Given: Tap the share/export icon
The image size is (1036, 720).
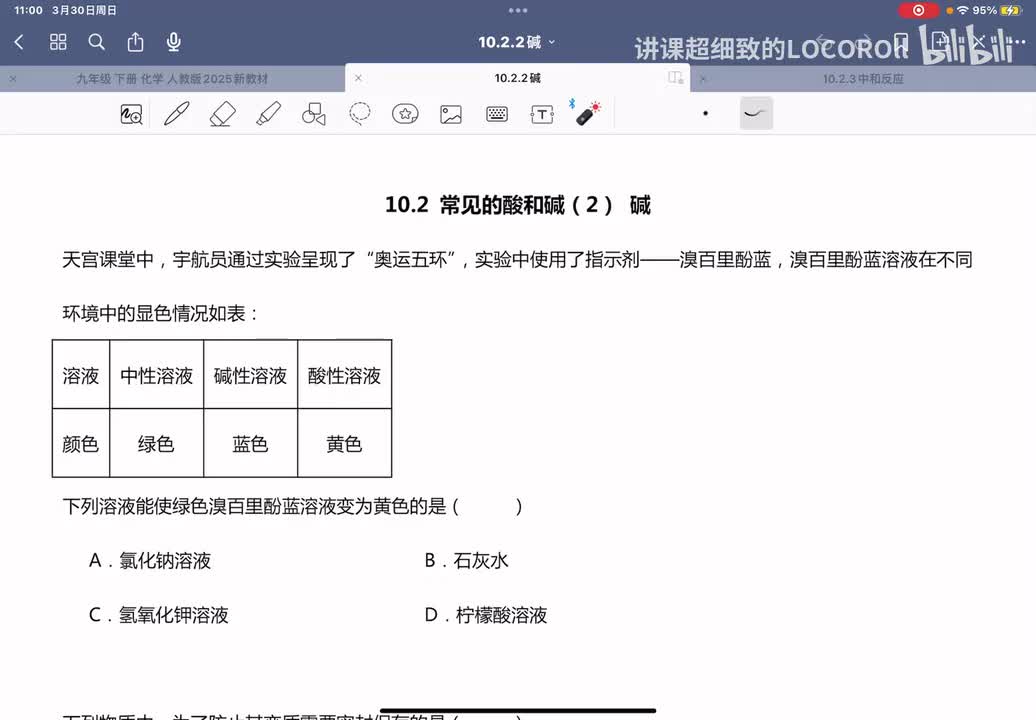Looking at the screenshot, I should pyautogui.click(x=135, y=42).
